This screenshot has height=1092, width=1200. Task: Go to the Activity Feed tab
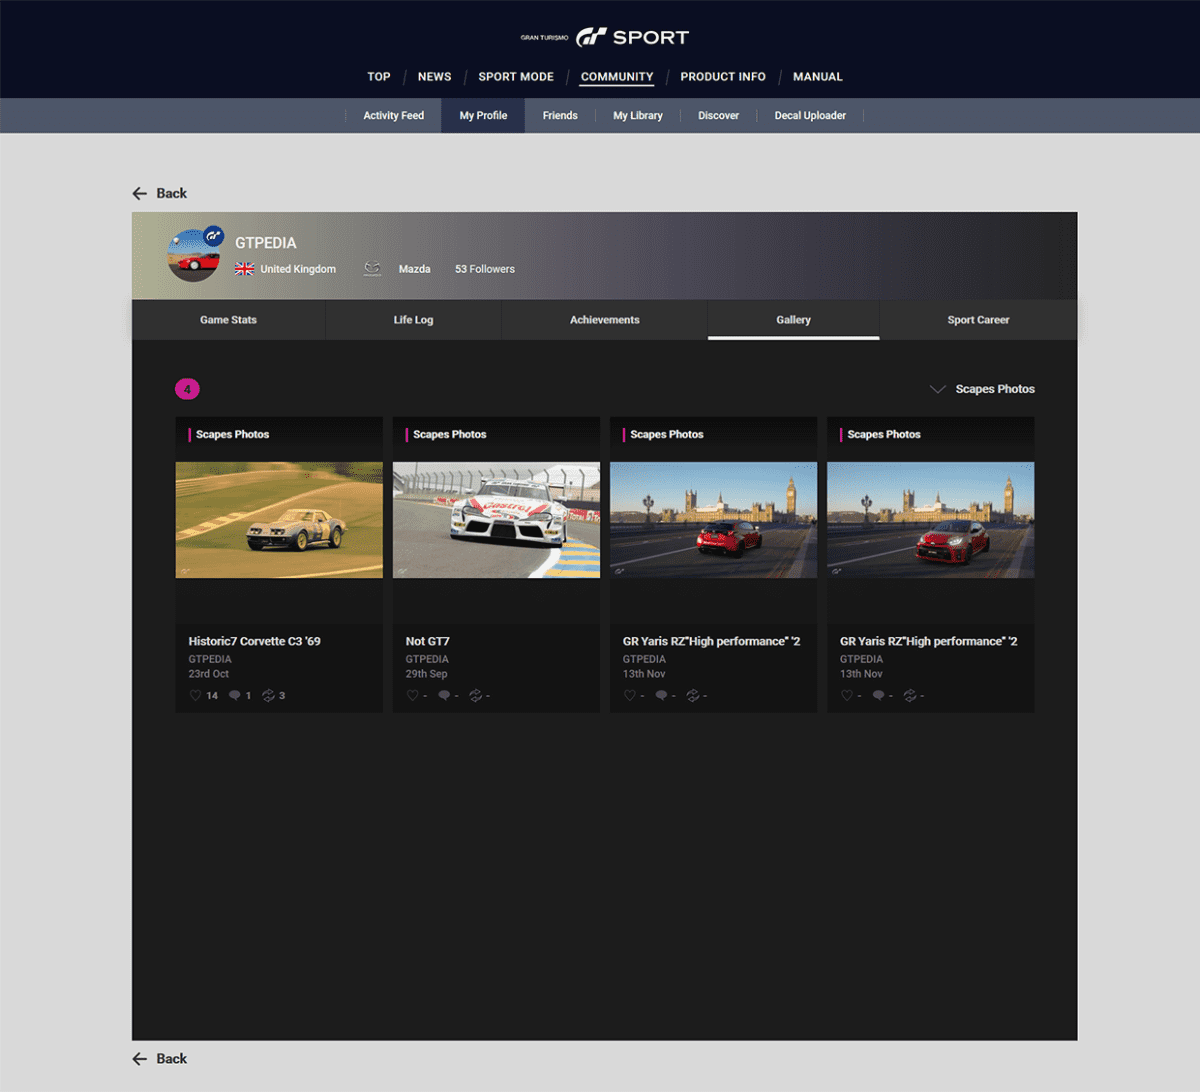(394, 116)
